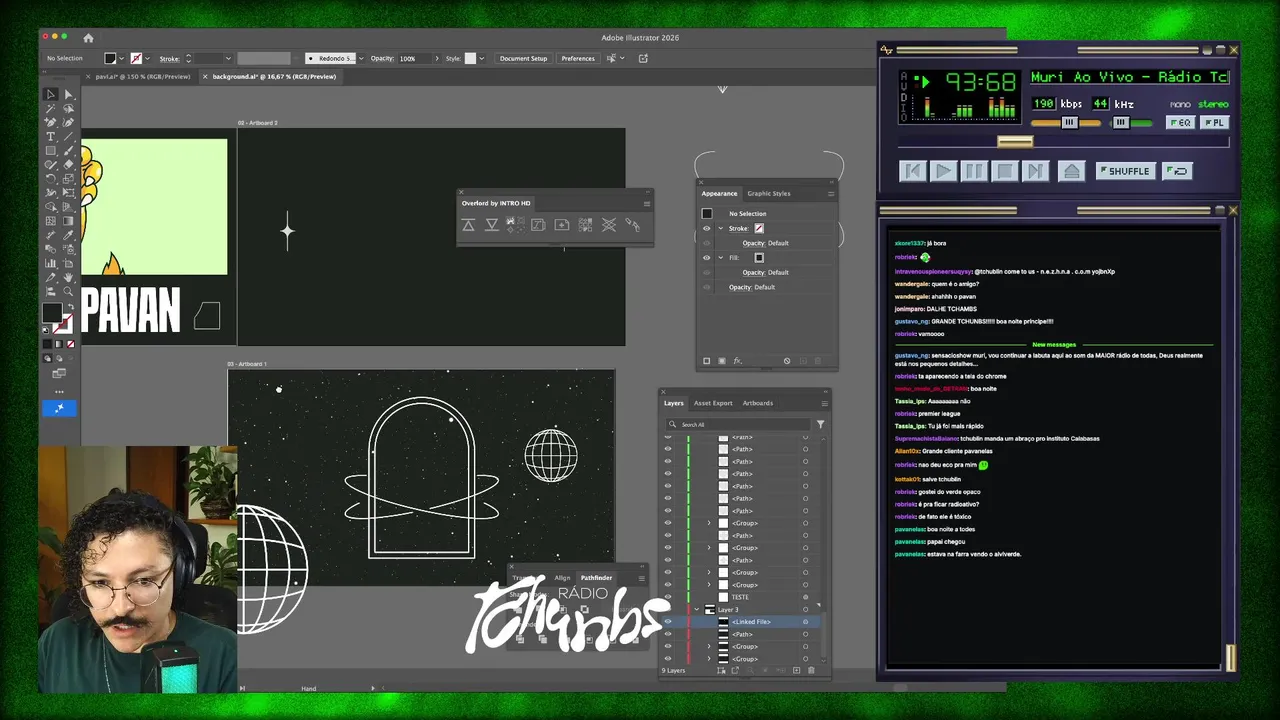
Task: Select the Eraser tool
Action: (x=68, y=164)
